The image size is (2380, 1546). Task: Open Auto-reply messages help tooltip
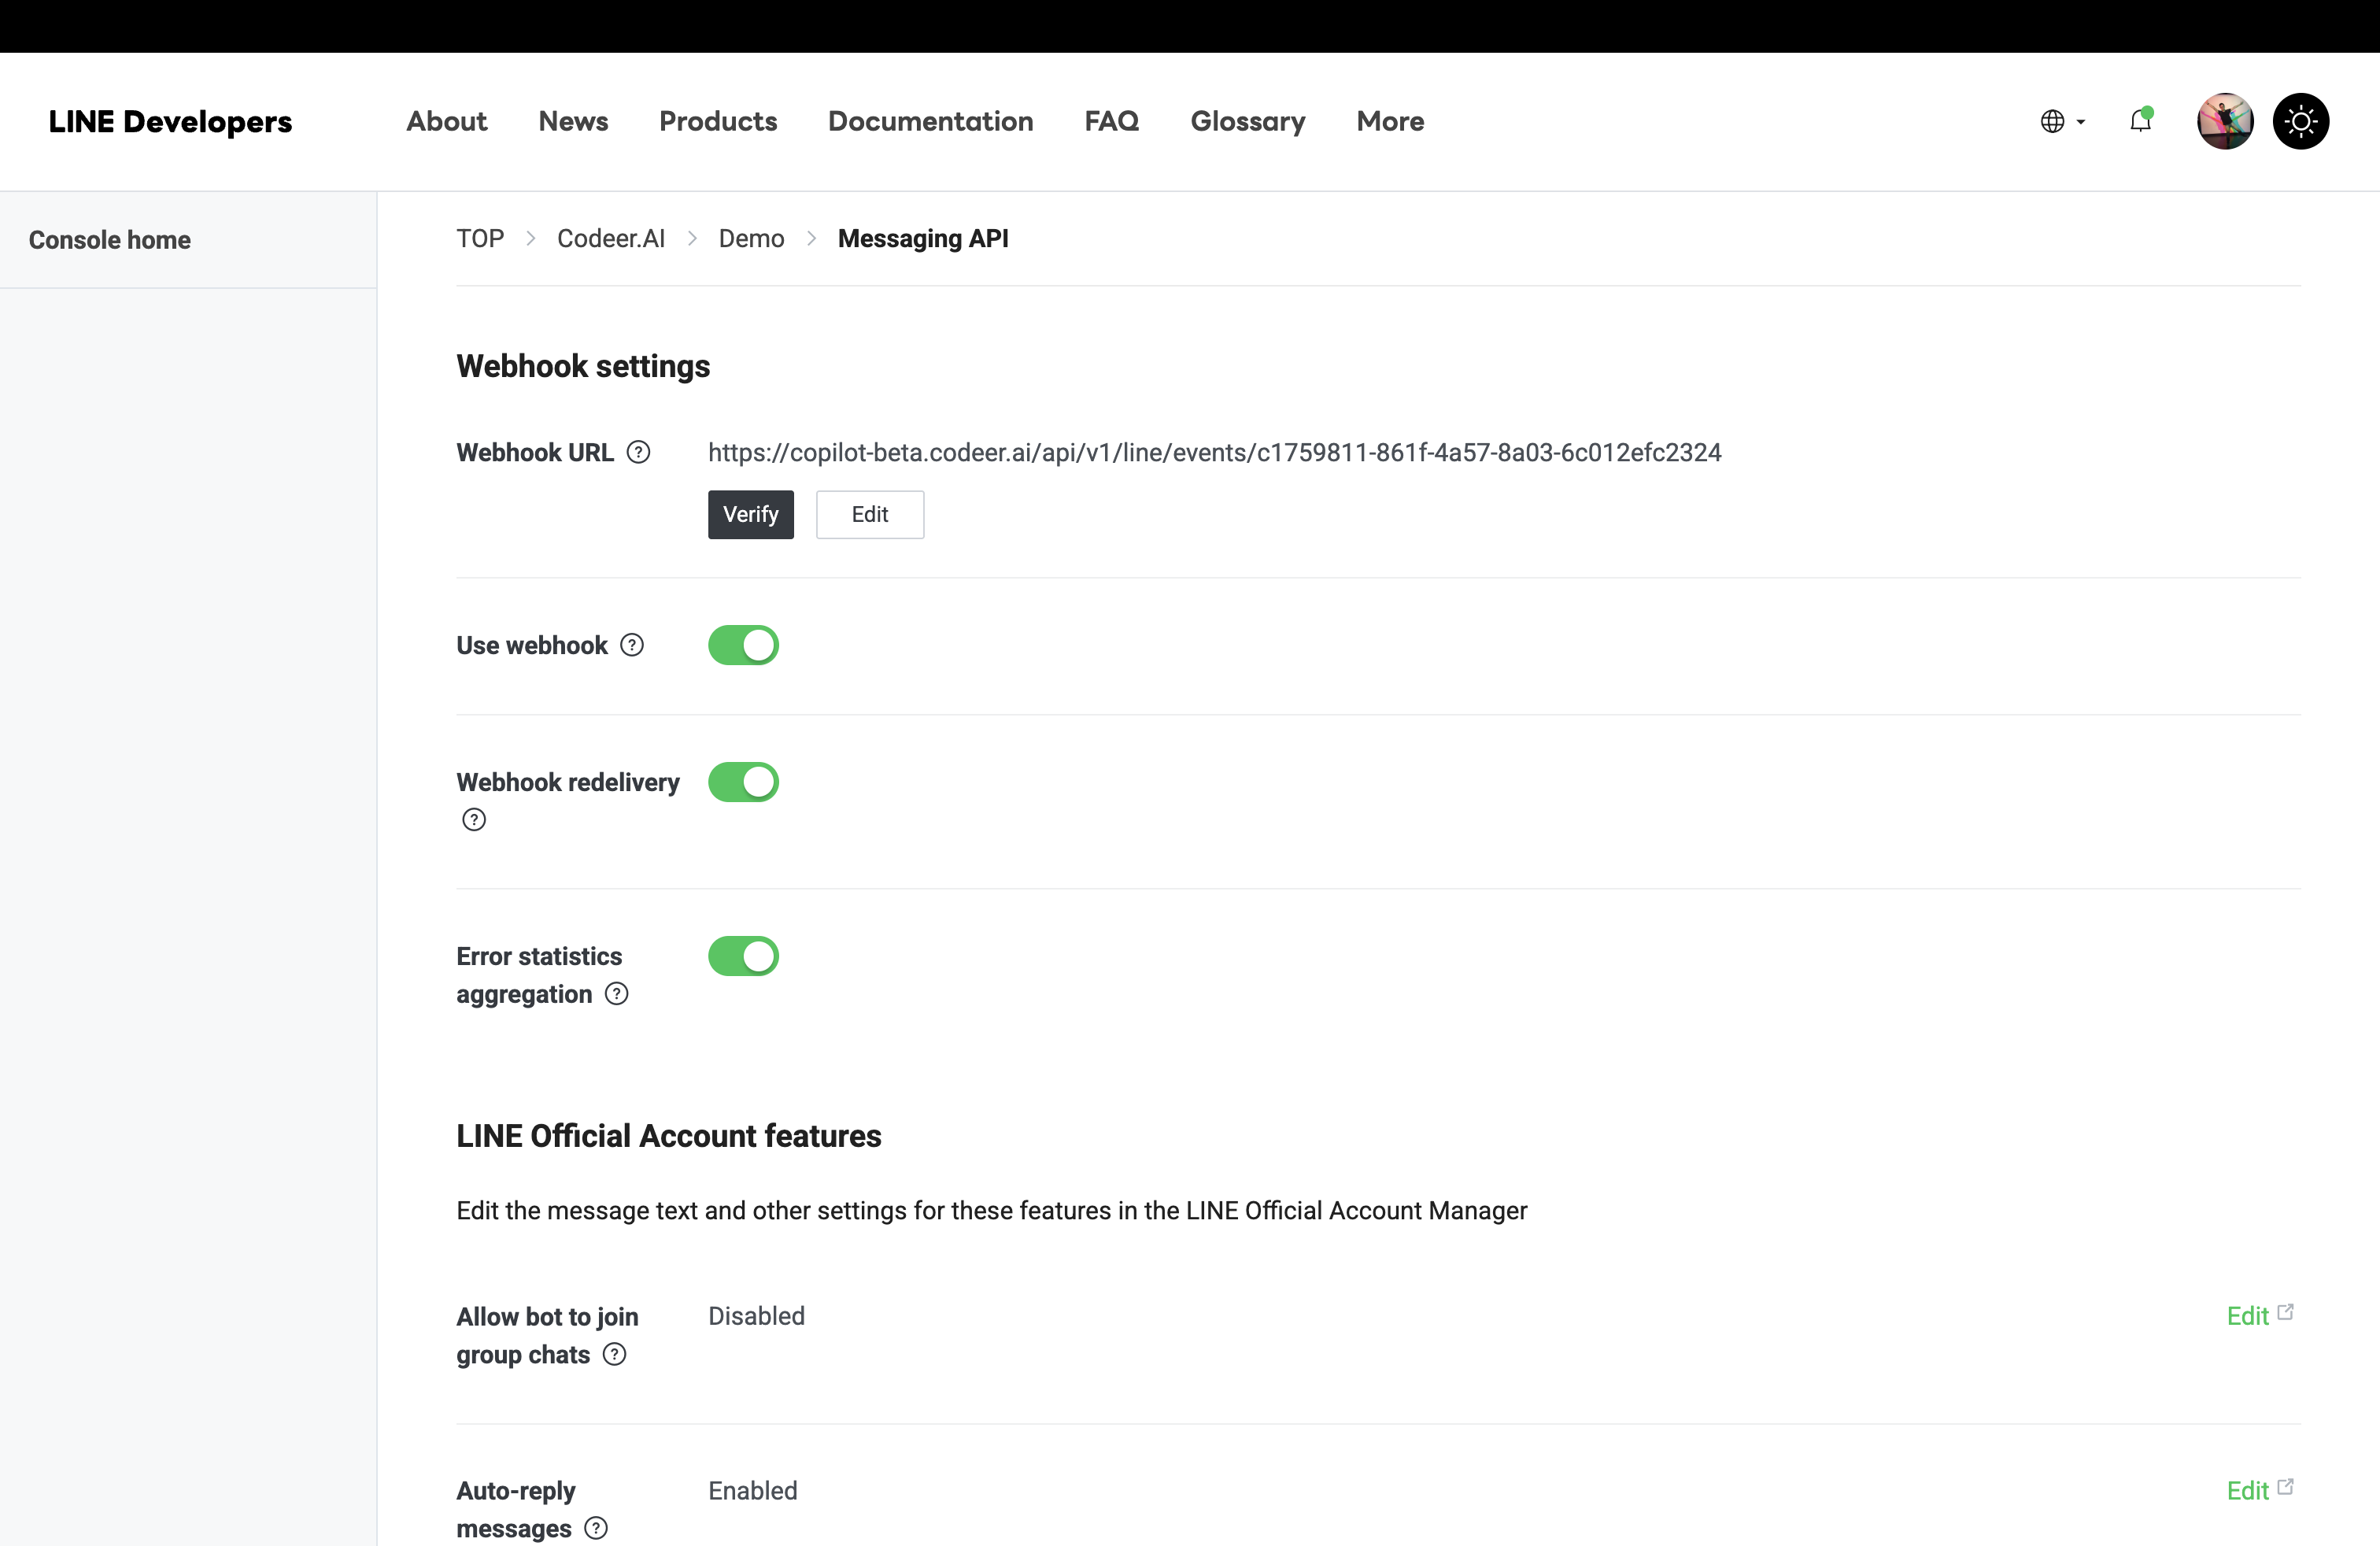pyautogui.click(x=596, y=1528)
